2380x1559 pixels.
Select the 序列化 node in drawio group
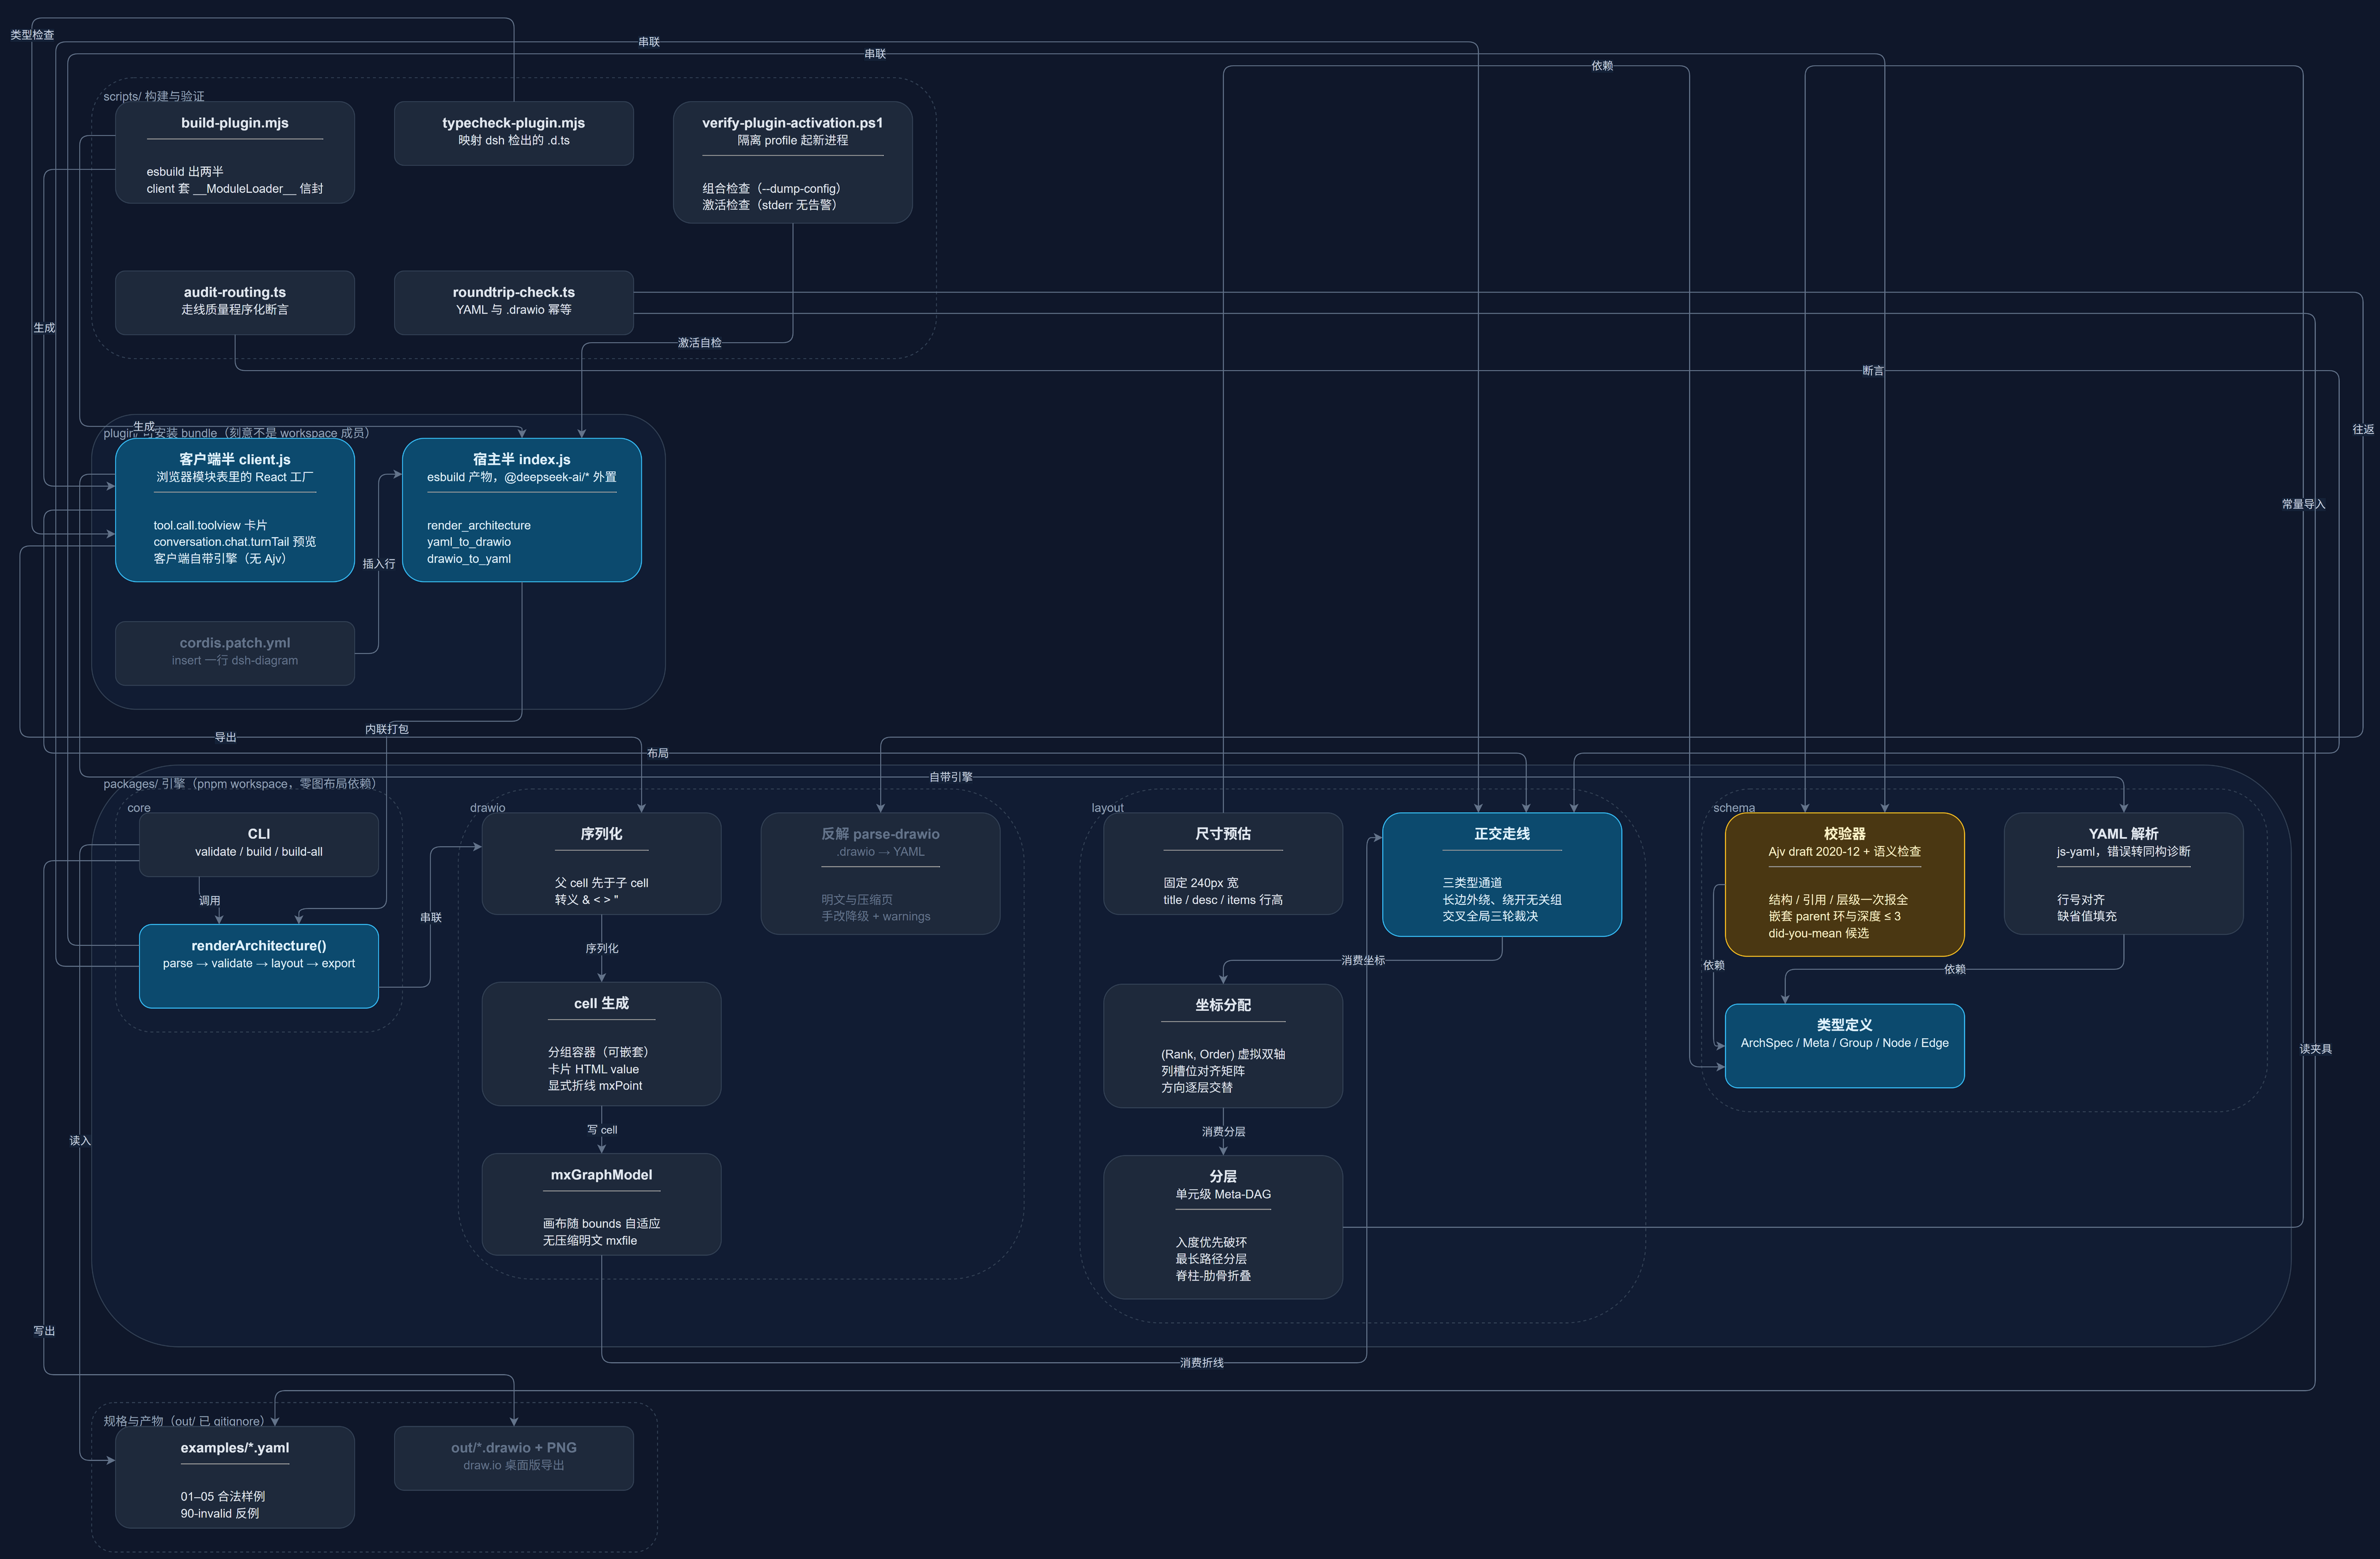pos(602,863)
